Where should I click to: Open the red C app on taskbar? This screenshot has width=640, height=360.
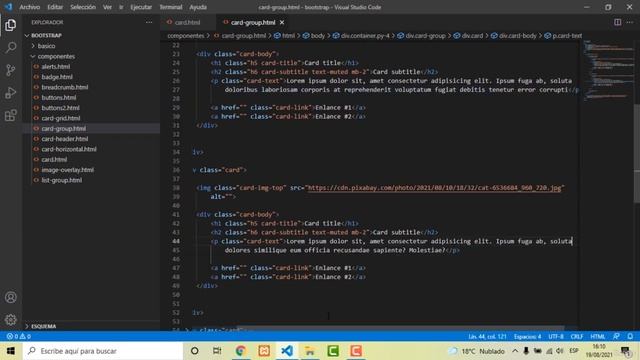click(356, 351)
